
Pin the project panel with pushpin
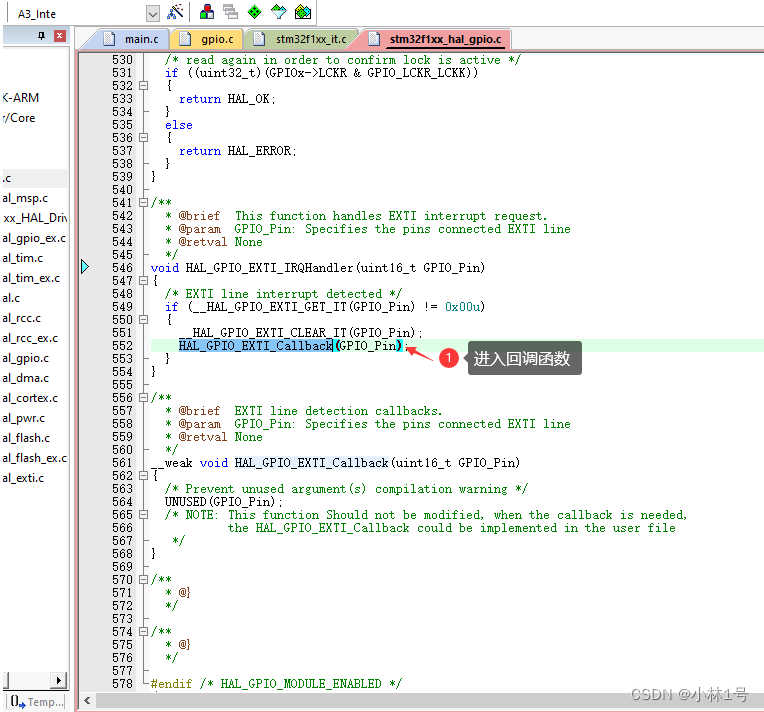click(x=41, y=36)
